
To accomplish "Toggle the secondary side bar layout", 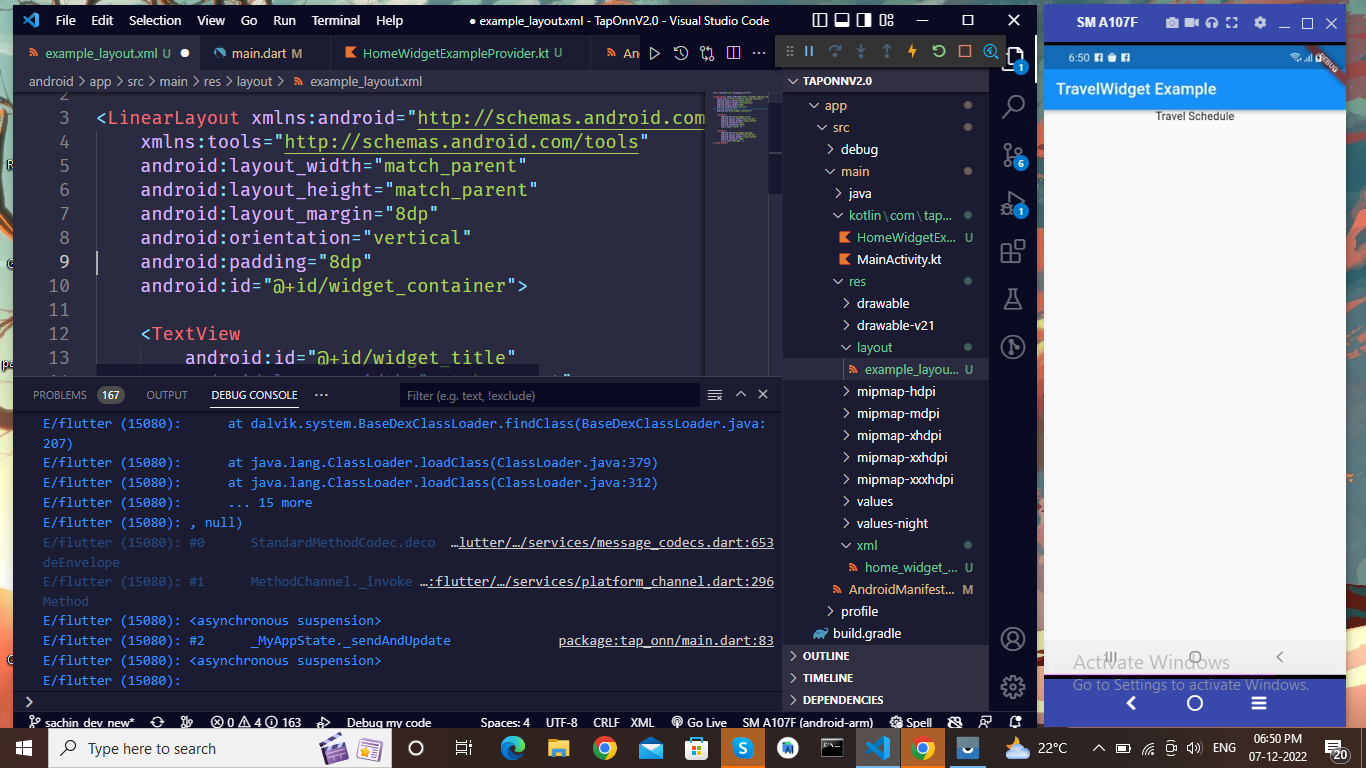I will pyautogui.click(x=864, y=20).
